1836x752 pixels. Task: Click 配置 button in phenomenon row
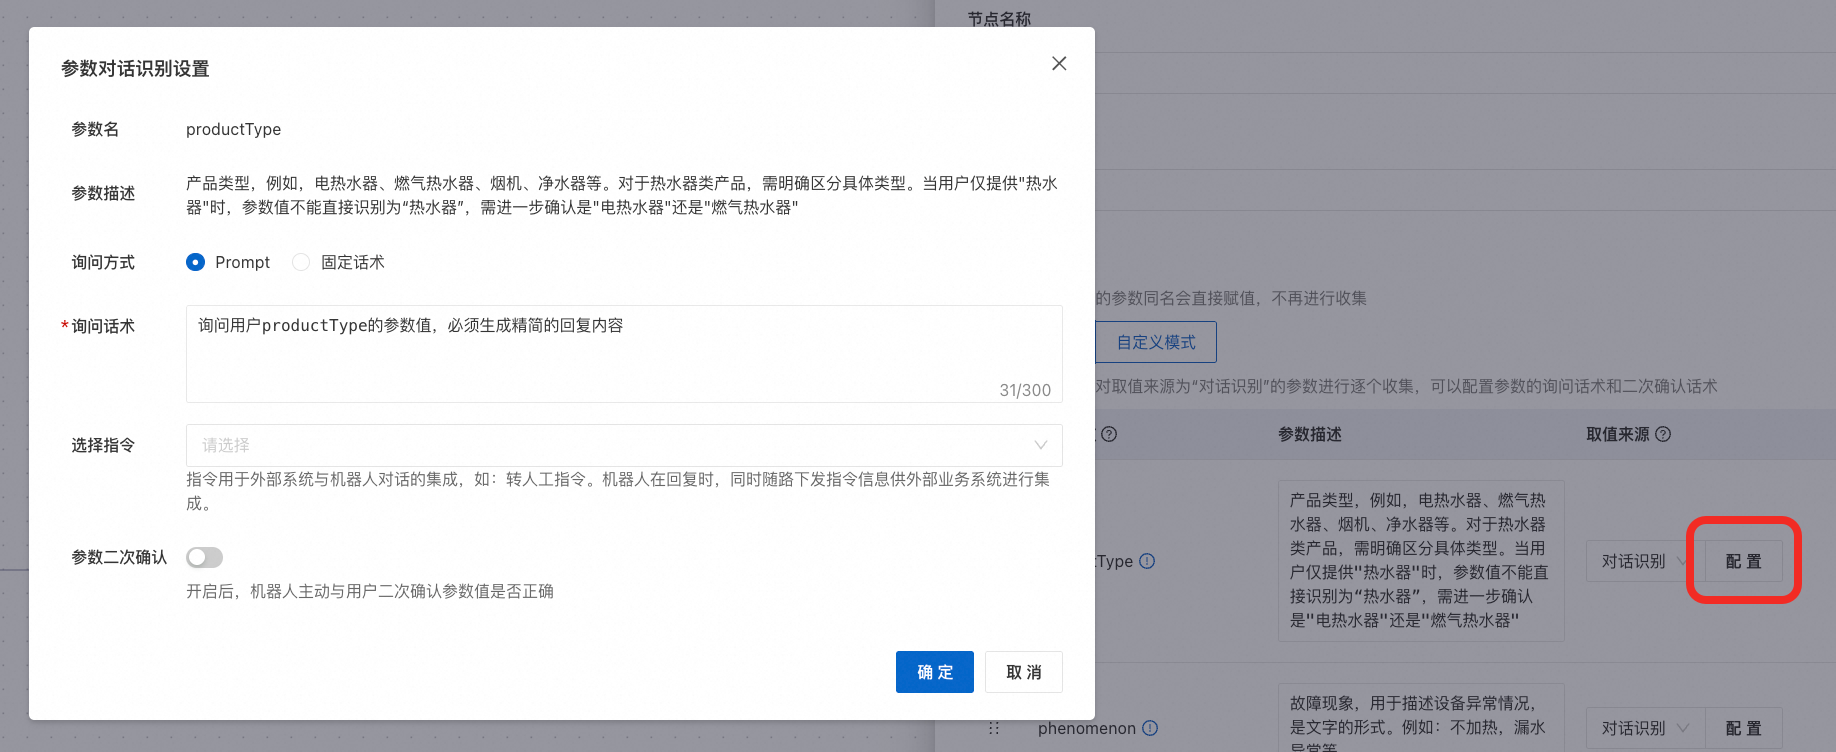click(x=1744, y=728)
